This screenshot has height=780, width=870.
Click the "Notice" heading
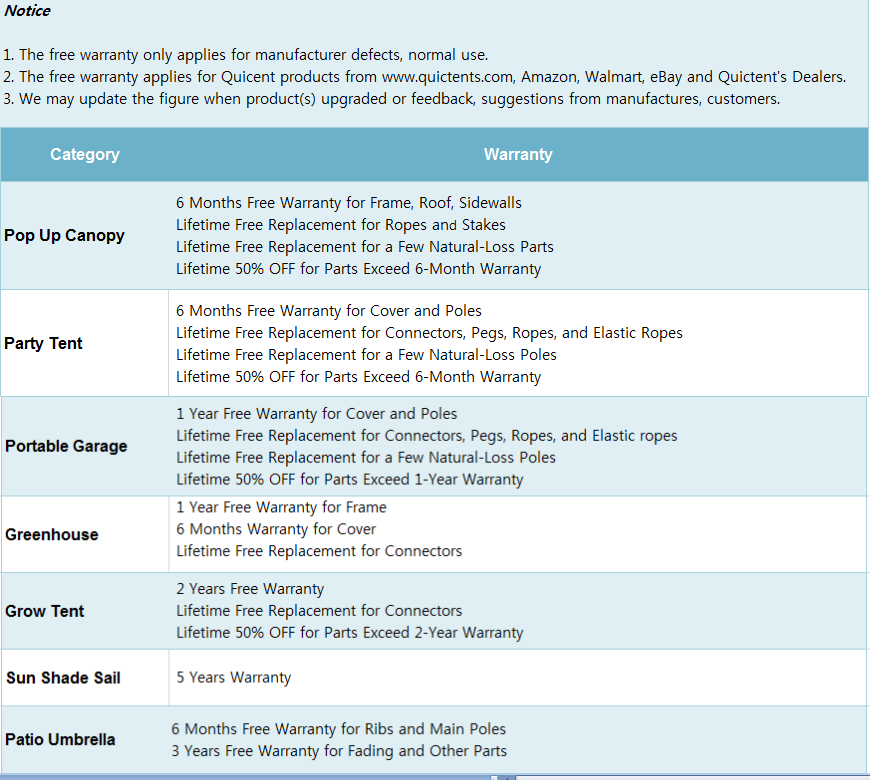(x=27, y=11)
